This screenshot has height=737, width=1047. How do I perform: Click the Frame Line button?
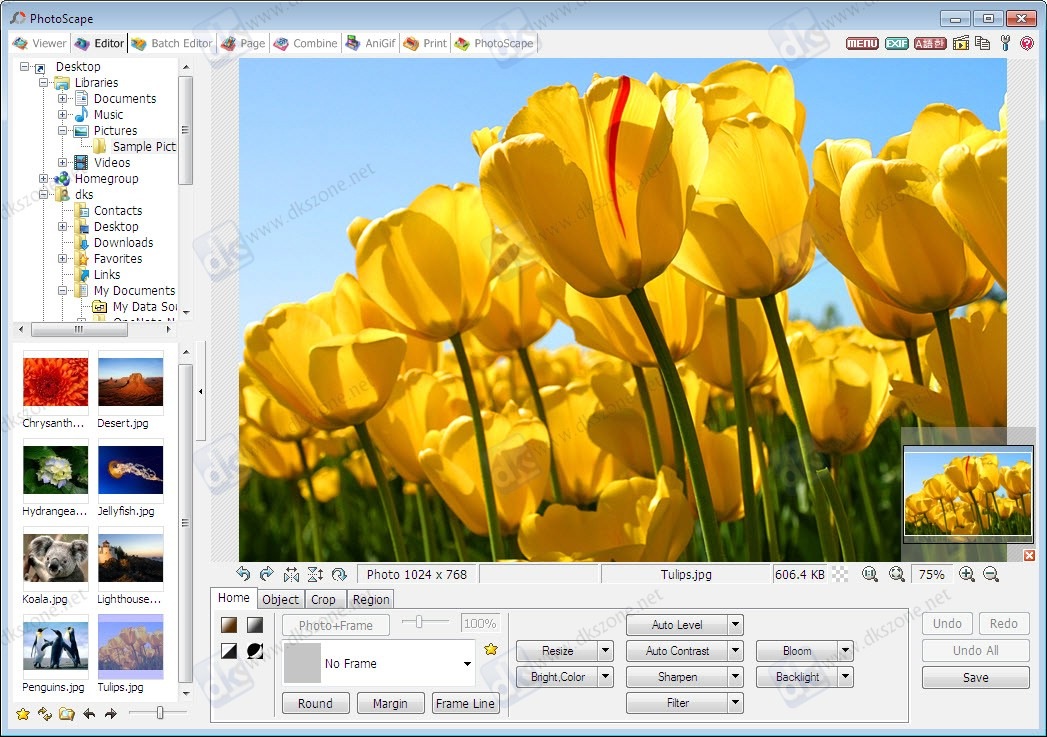465,703
